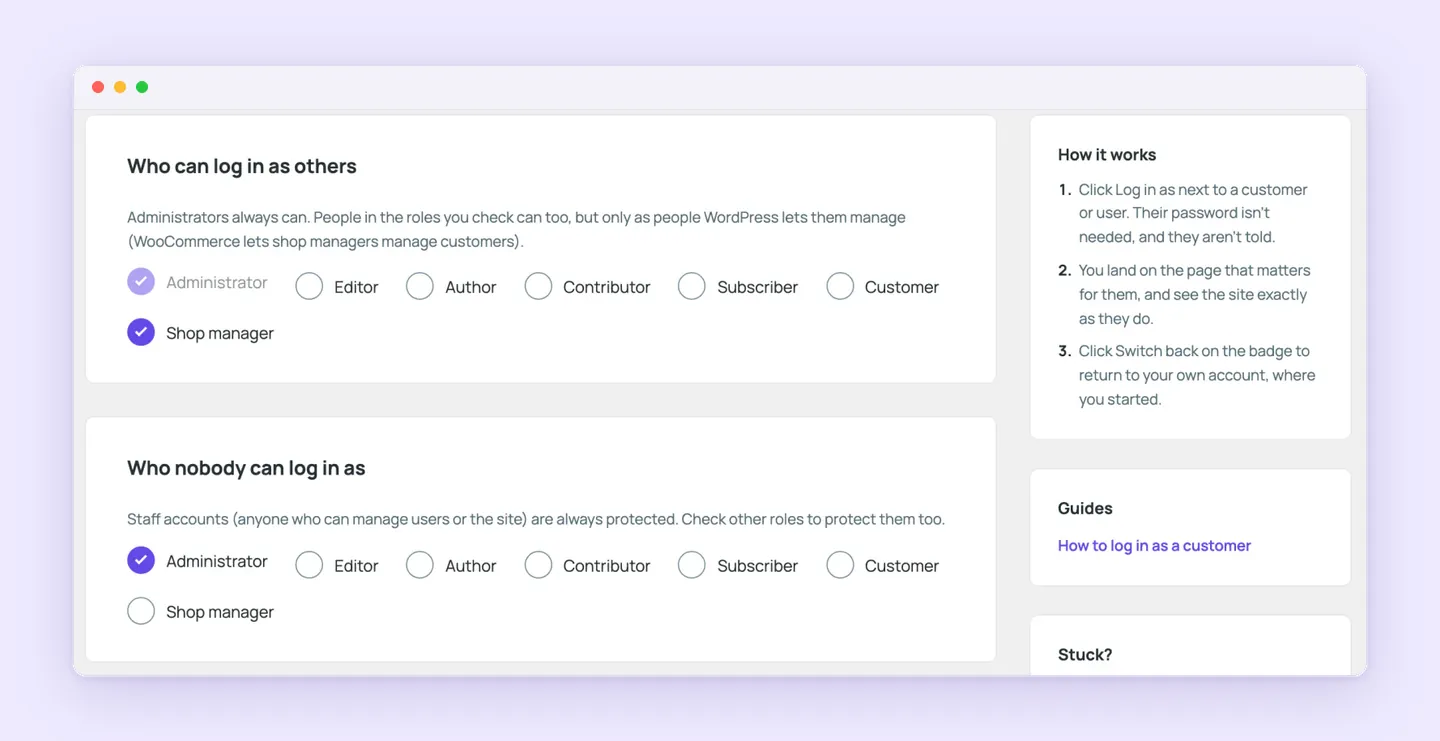This screenshot has height=741, width=1440.
Task: Click the Stuck? heading
Action: 1085,655
